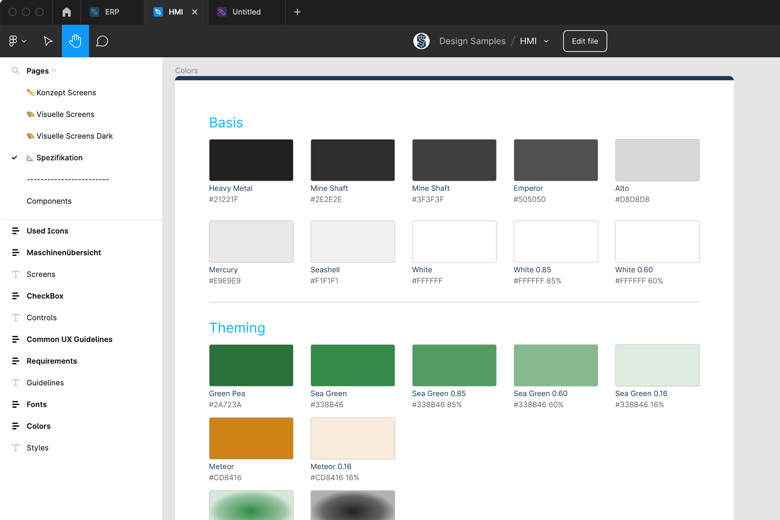Click the White 0.60 swatch

[657, 241]
